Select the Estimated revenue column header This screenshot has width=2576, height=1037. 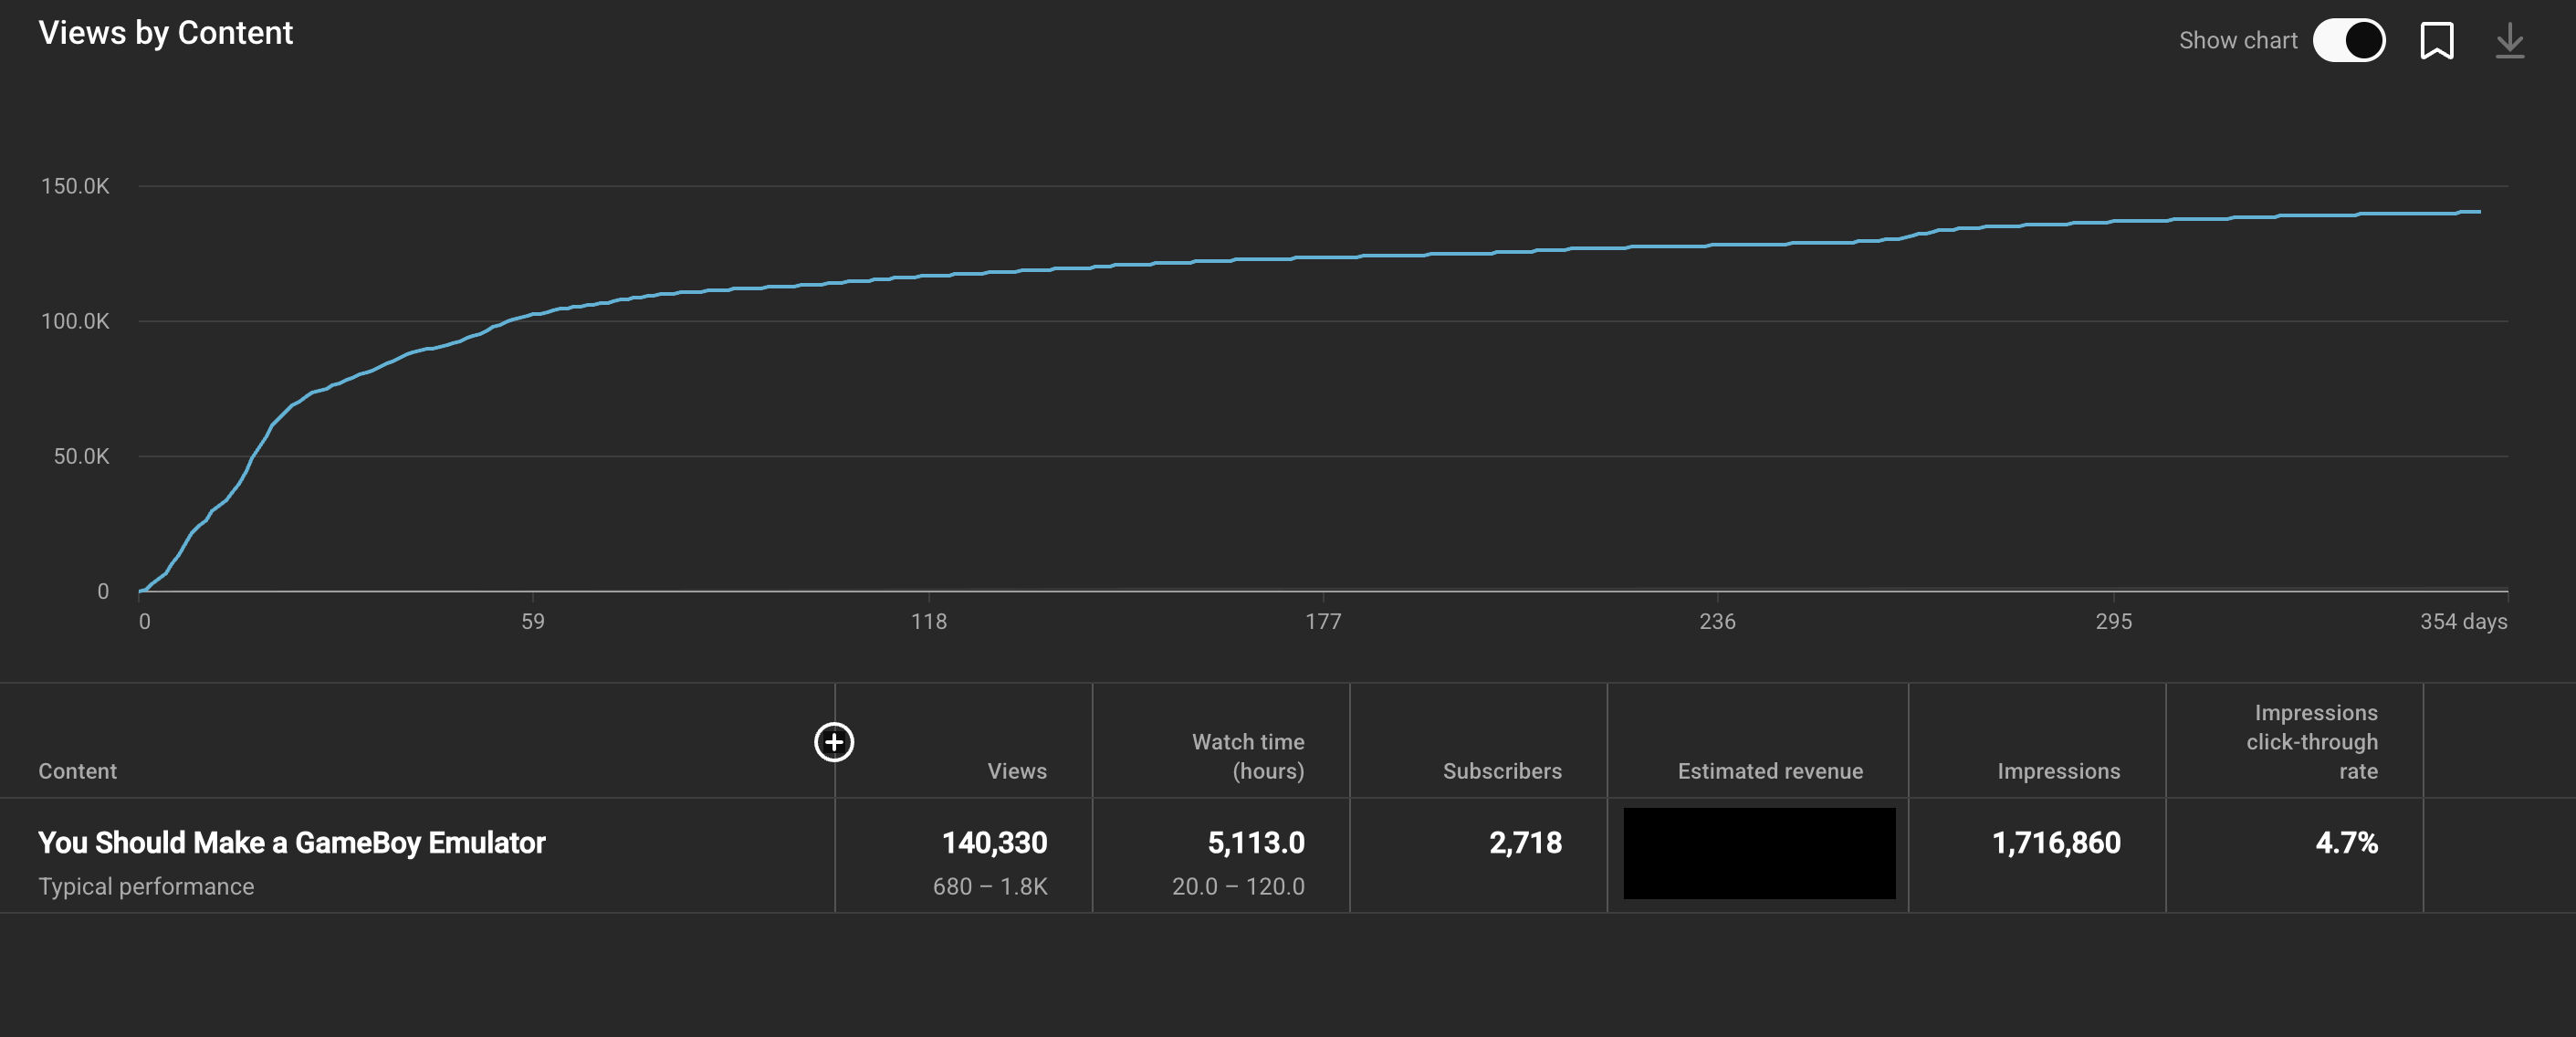click(x=1770, y=770)
